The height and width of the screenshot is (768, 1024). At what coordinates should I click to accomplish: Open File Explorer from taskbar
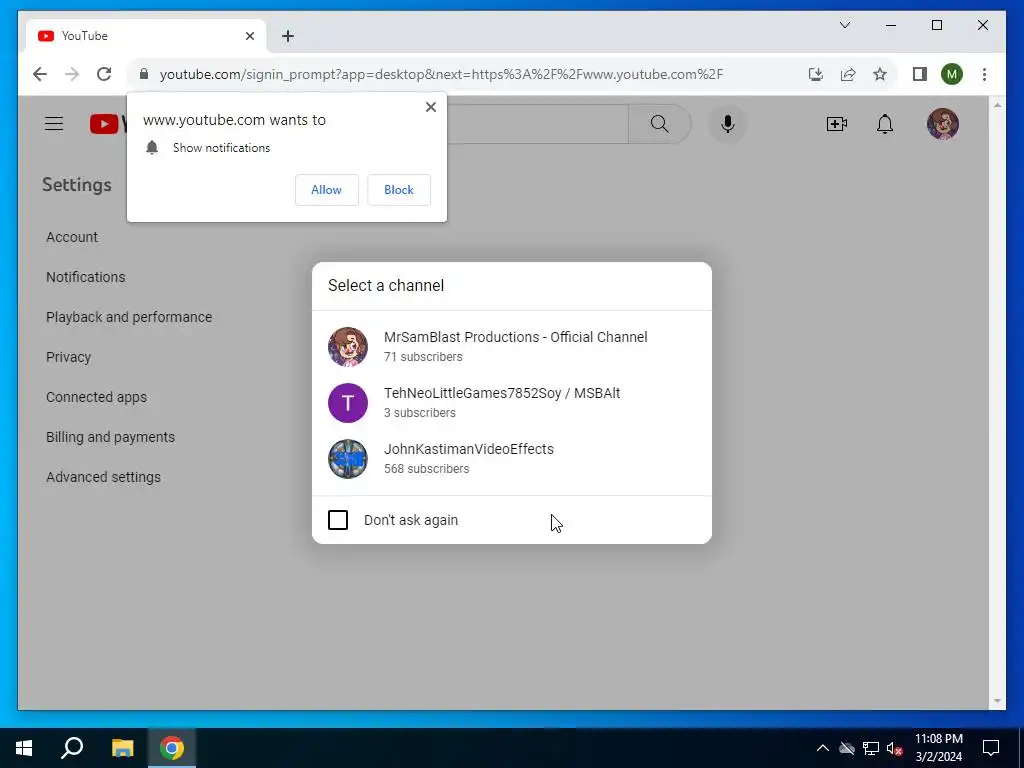click(122, 748)
